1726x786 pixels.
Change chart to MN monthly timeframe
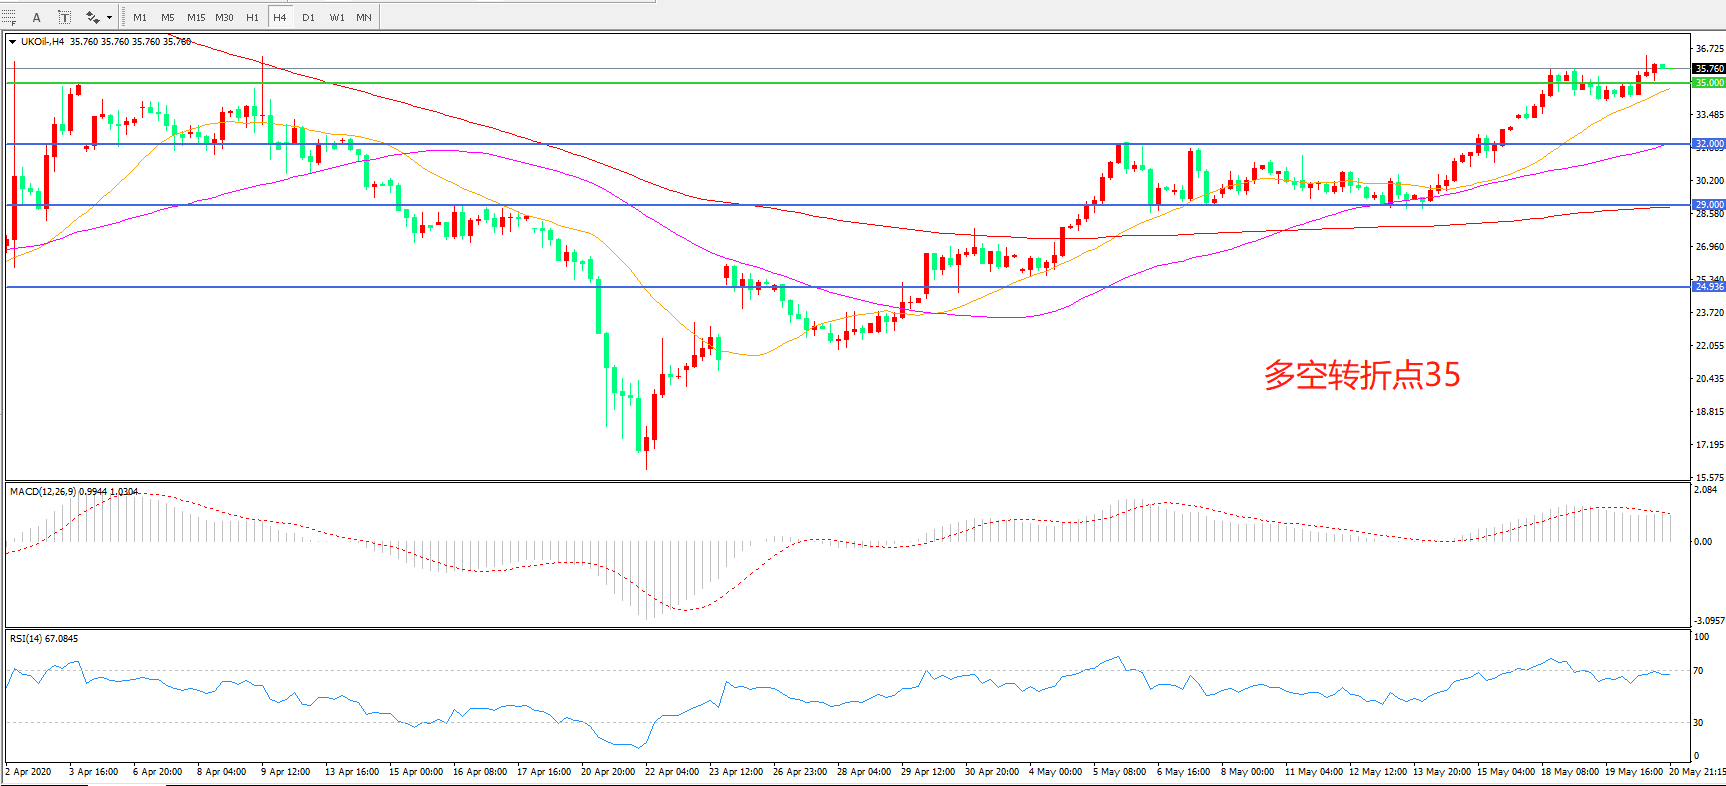364,17
